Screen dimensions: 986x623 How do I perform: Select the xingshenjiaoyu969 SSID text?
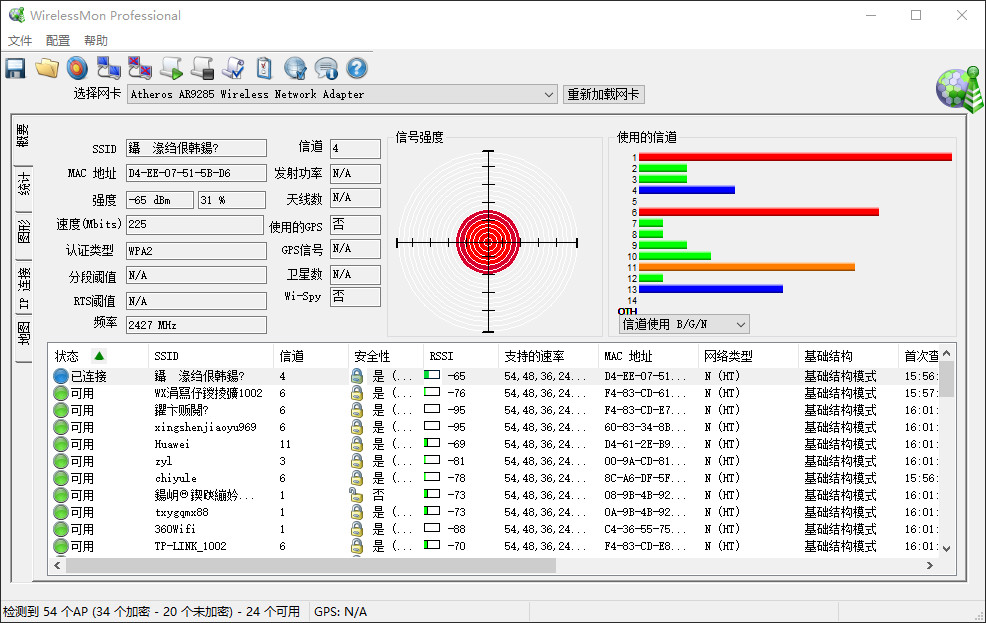pyautogui.click(x=206, y=427)
